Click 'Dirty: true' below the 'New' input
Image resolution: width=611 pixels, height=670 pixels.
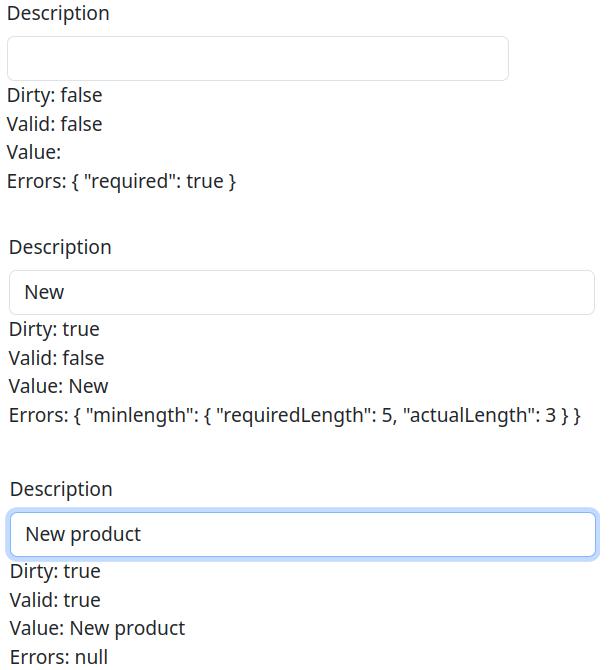54,329
